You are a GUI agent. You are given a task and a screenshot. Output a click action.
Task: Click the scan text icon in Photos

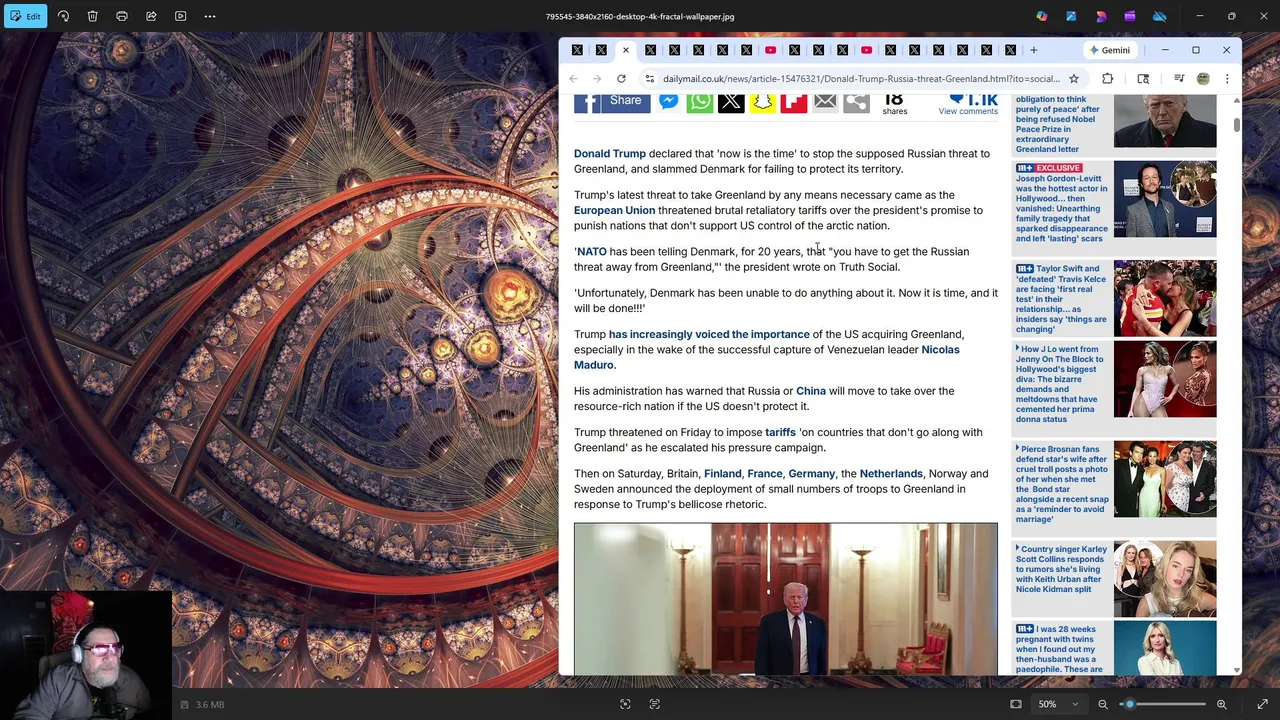[x=655, y=704]
